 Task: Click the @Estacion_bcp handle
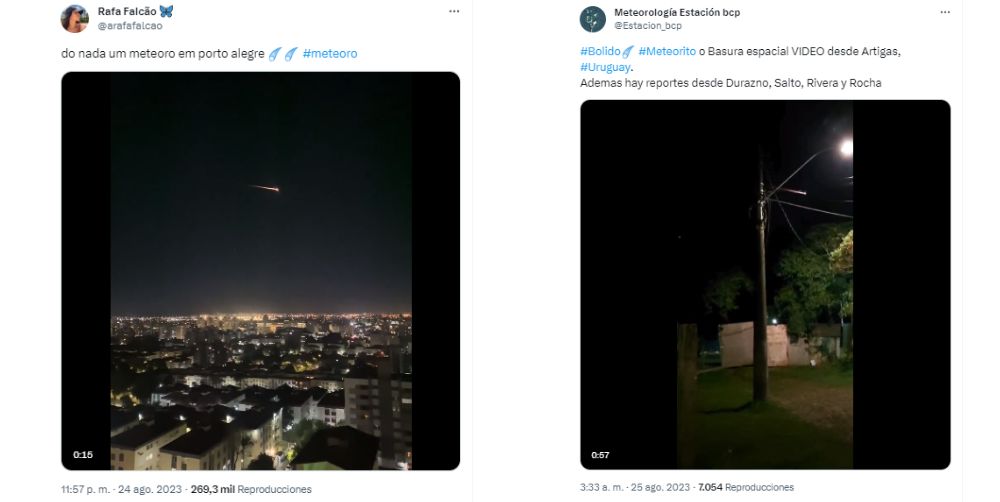pyautogui.click(x=650, y=26)
